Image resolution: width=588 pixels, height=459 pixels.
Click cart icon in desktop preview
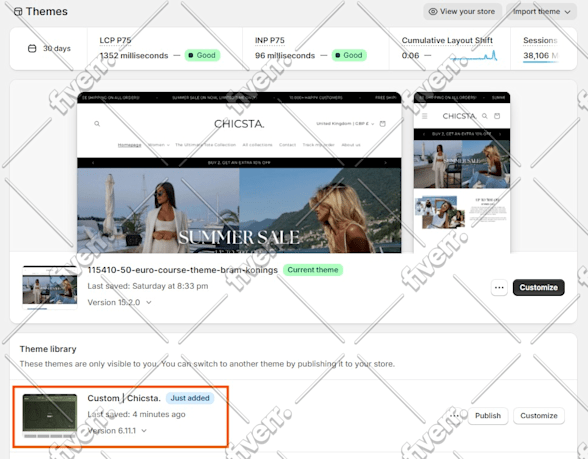point(382,124)
